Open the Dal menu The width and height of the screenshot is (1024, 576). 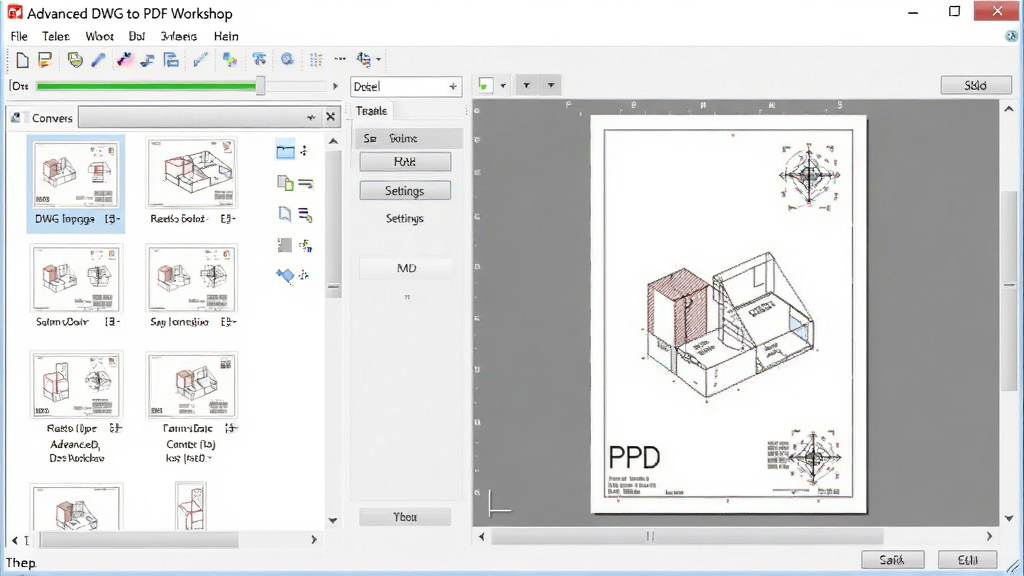[136, 37]
